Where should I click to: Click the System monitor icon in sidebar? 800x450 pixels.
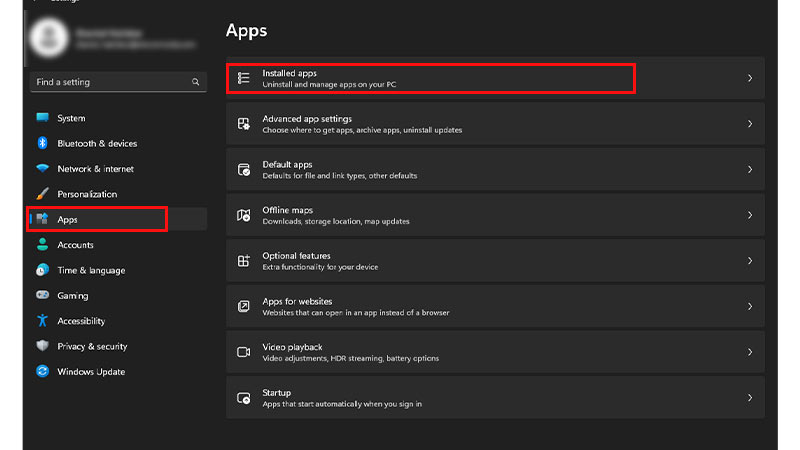click(42, 118)
